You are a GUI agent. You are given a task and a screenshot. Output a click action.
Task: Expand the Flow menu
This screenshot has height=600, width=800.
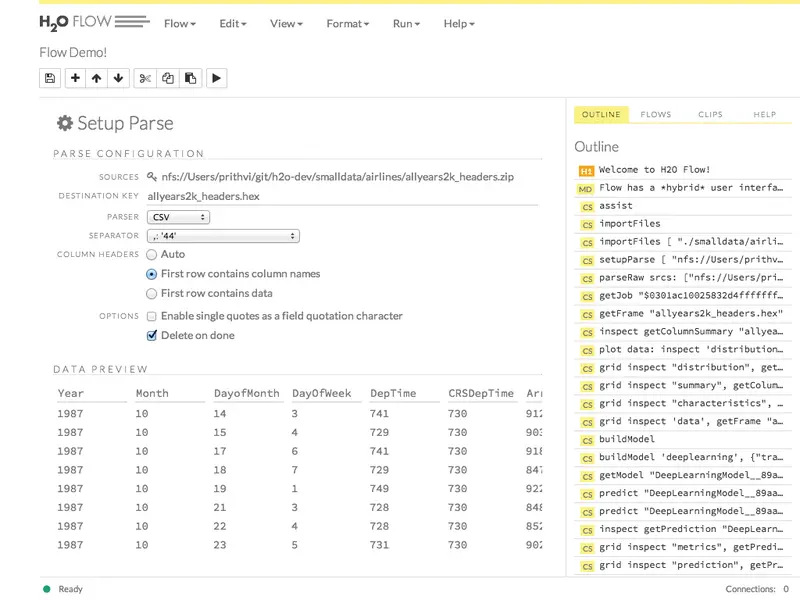[x=180, y=23]
